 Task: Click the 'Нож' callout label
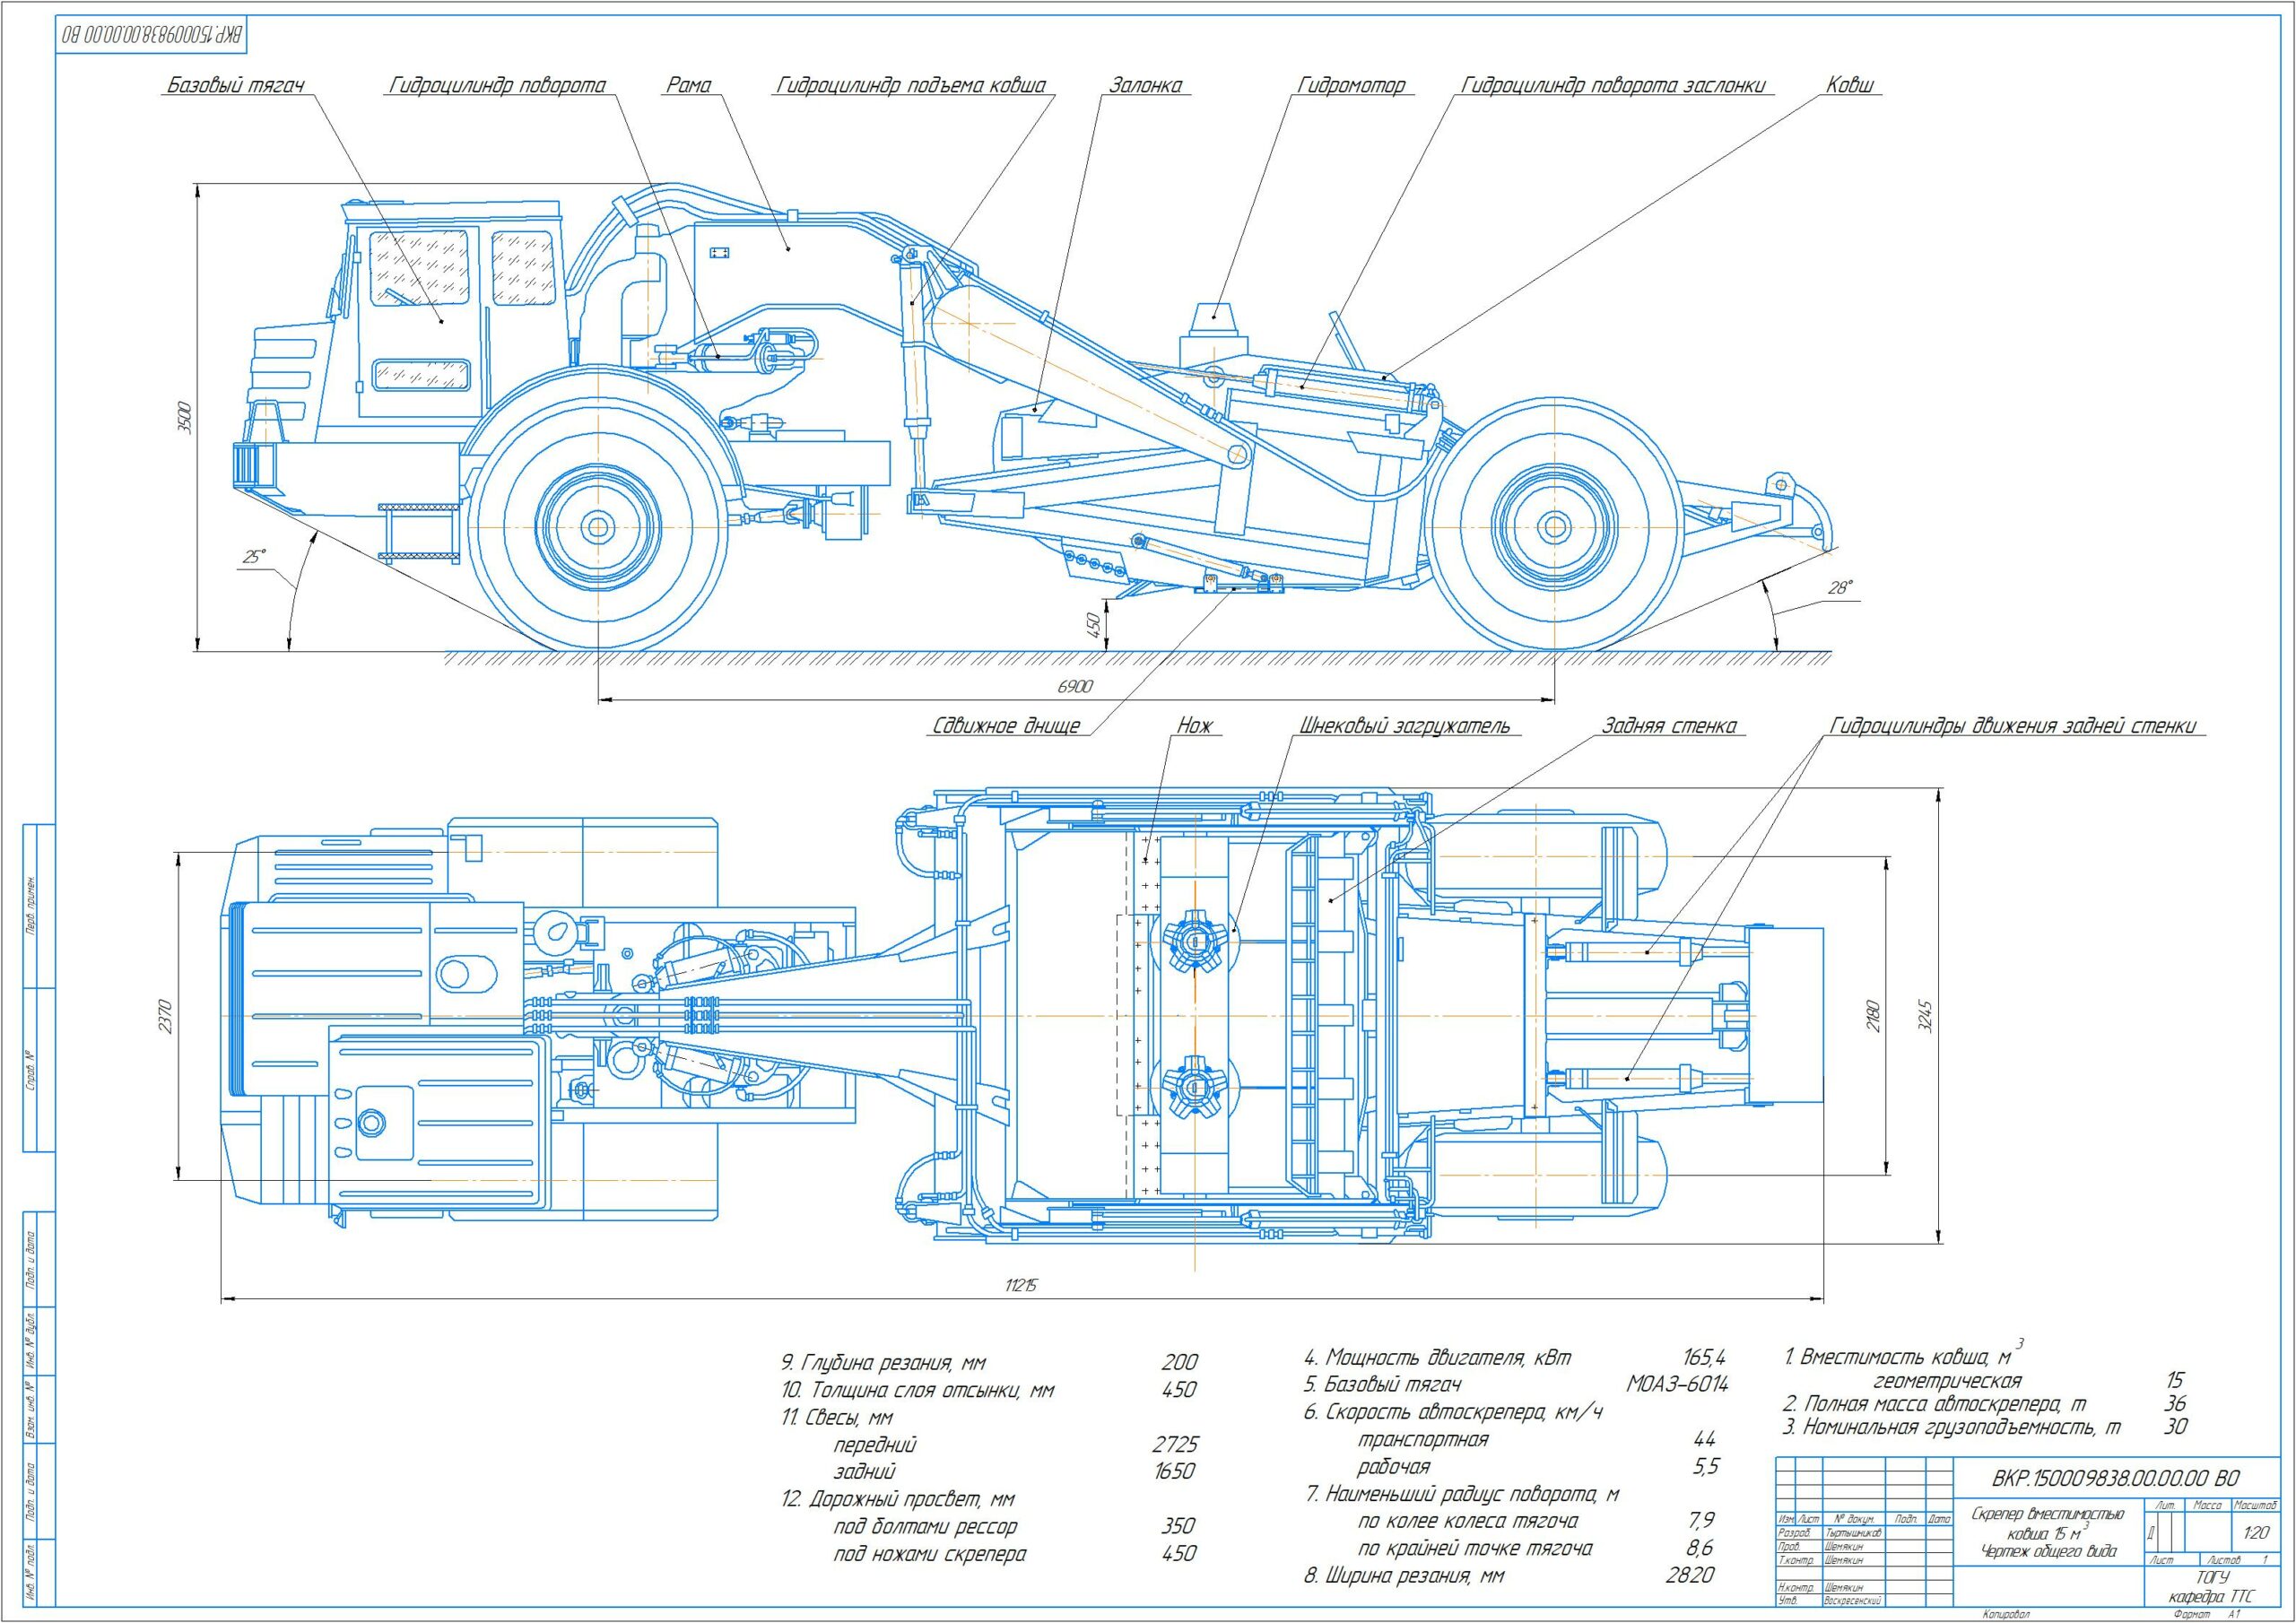1194,726
